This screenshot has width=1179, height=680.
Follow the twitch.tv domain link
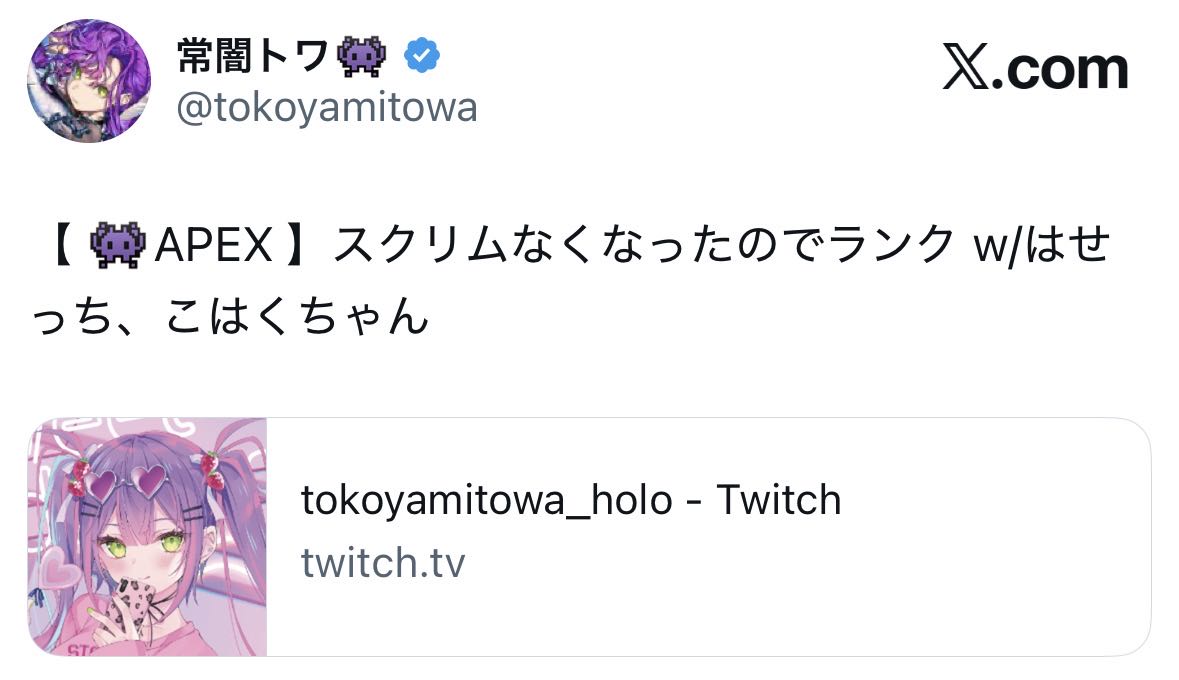[x=383, y=564]
